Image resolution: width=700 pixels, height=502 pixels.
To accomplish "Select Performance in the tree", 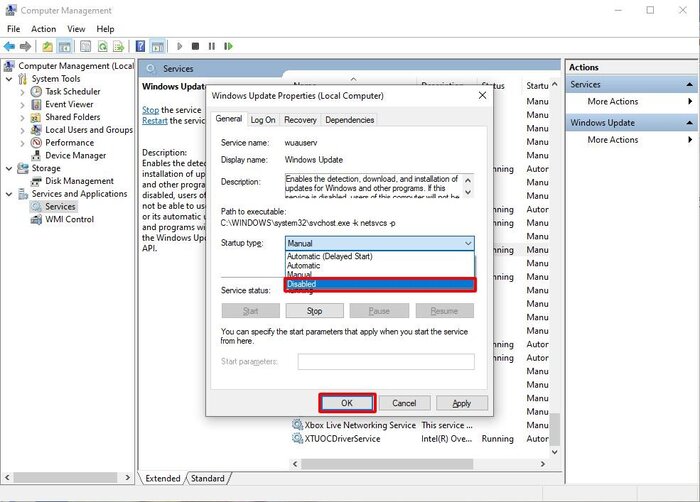I will 69,142.
